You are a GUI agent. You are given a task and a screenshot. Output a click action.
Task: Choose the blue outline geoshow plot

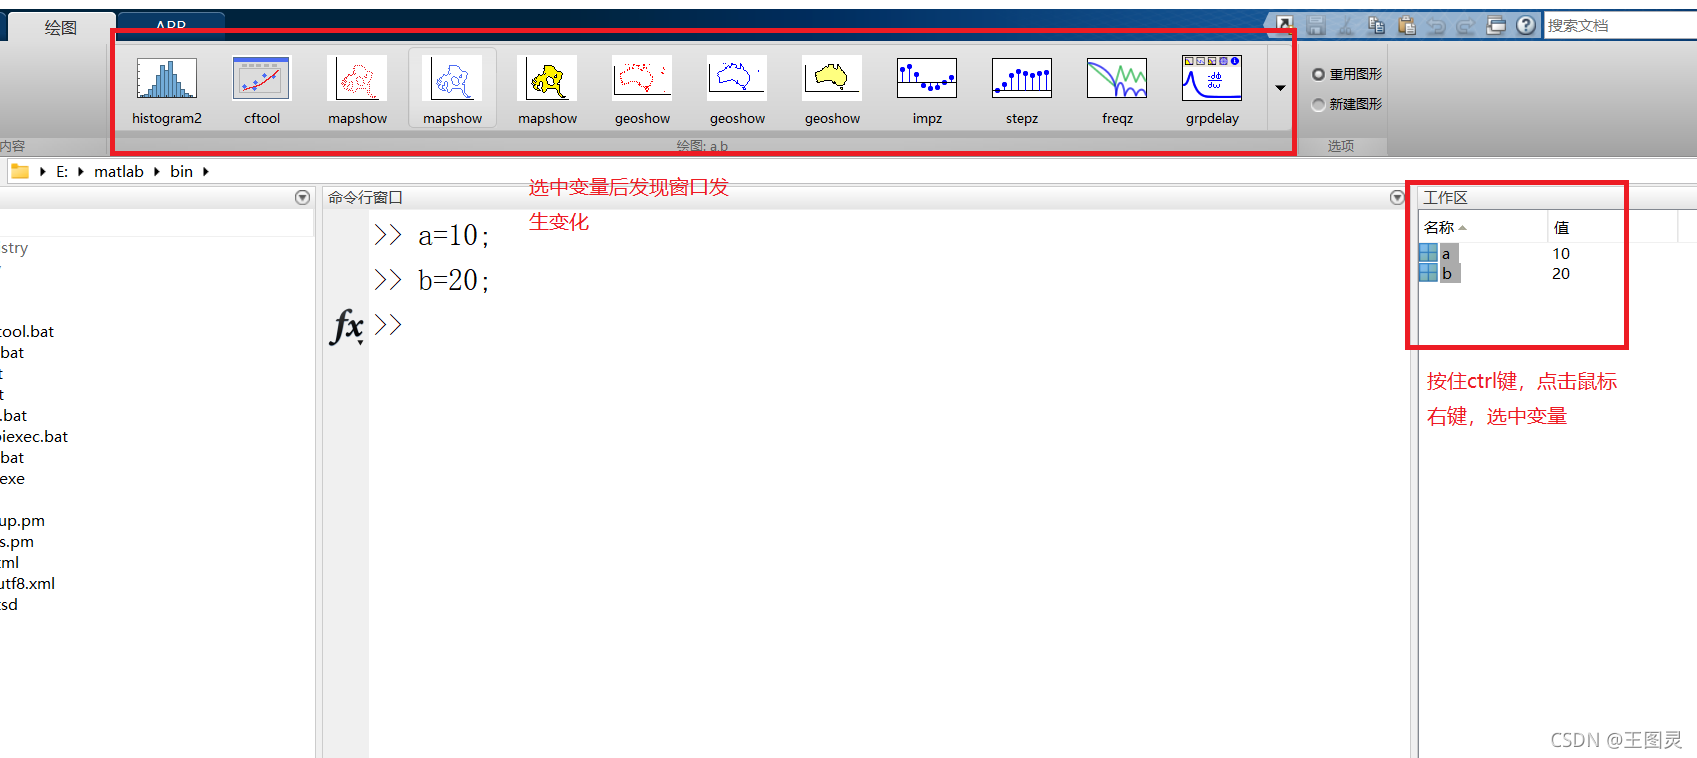(x=737, y=90)
